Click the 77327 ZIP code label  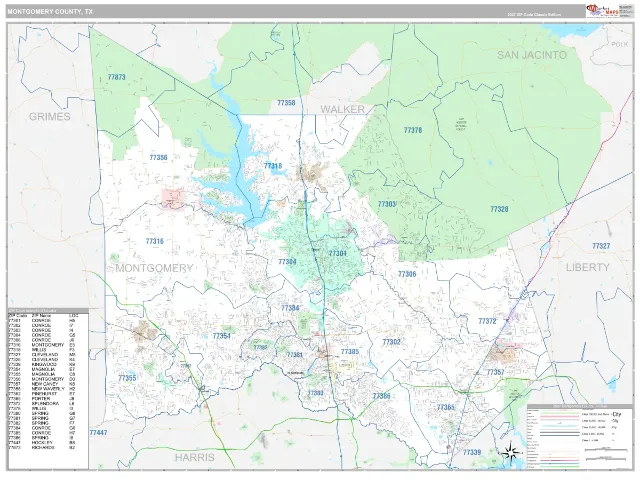[601, 246]
